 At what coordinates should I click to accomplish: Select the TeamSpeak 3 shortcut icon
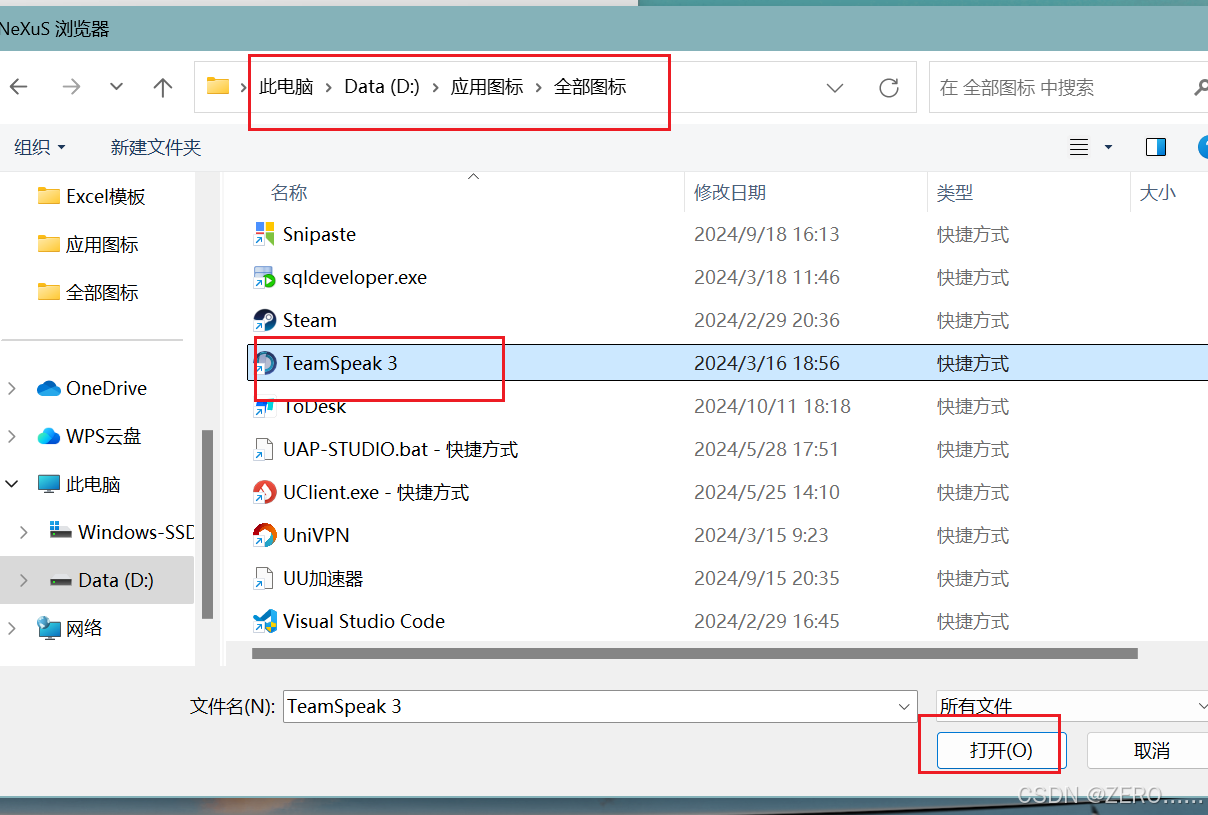click(264, 364)
